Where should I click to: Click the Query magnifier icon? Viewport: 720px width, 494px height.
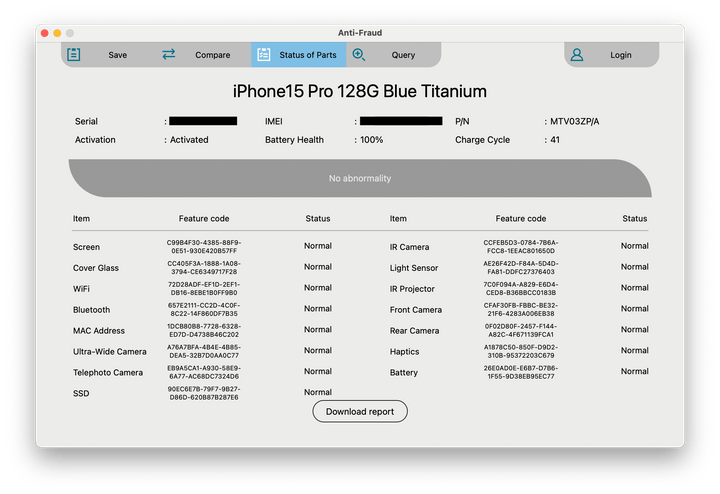coord(359,55)
